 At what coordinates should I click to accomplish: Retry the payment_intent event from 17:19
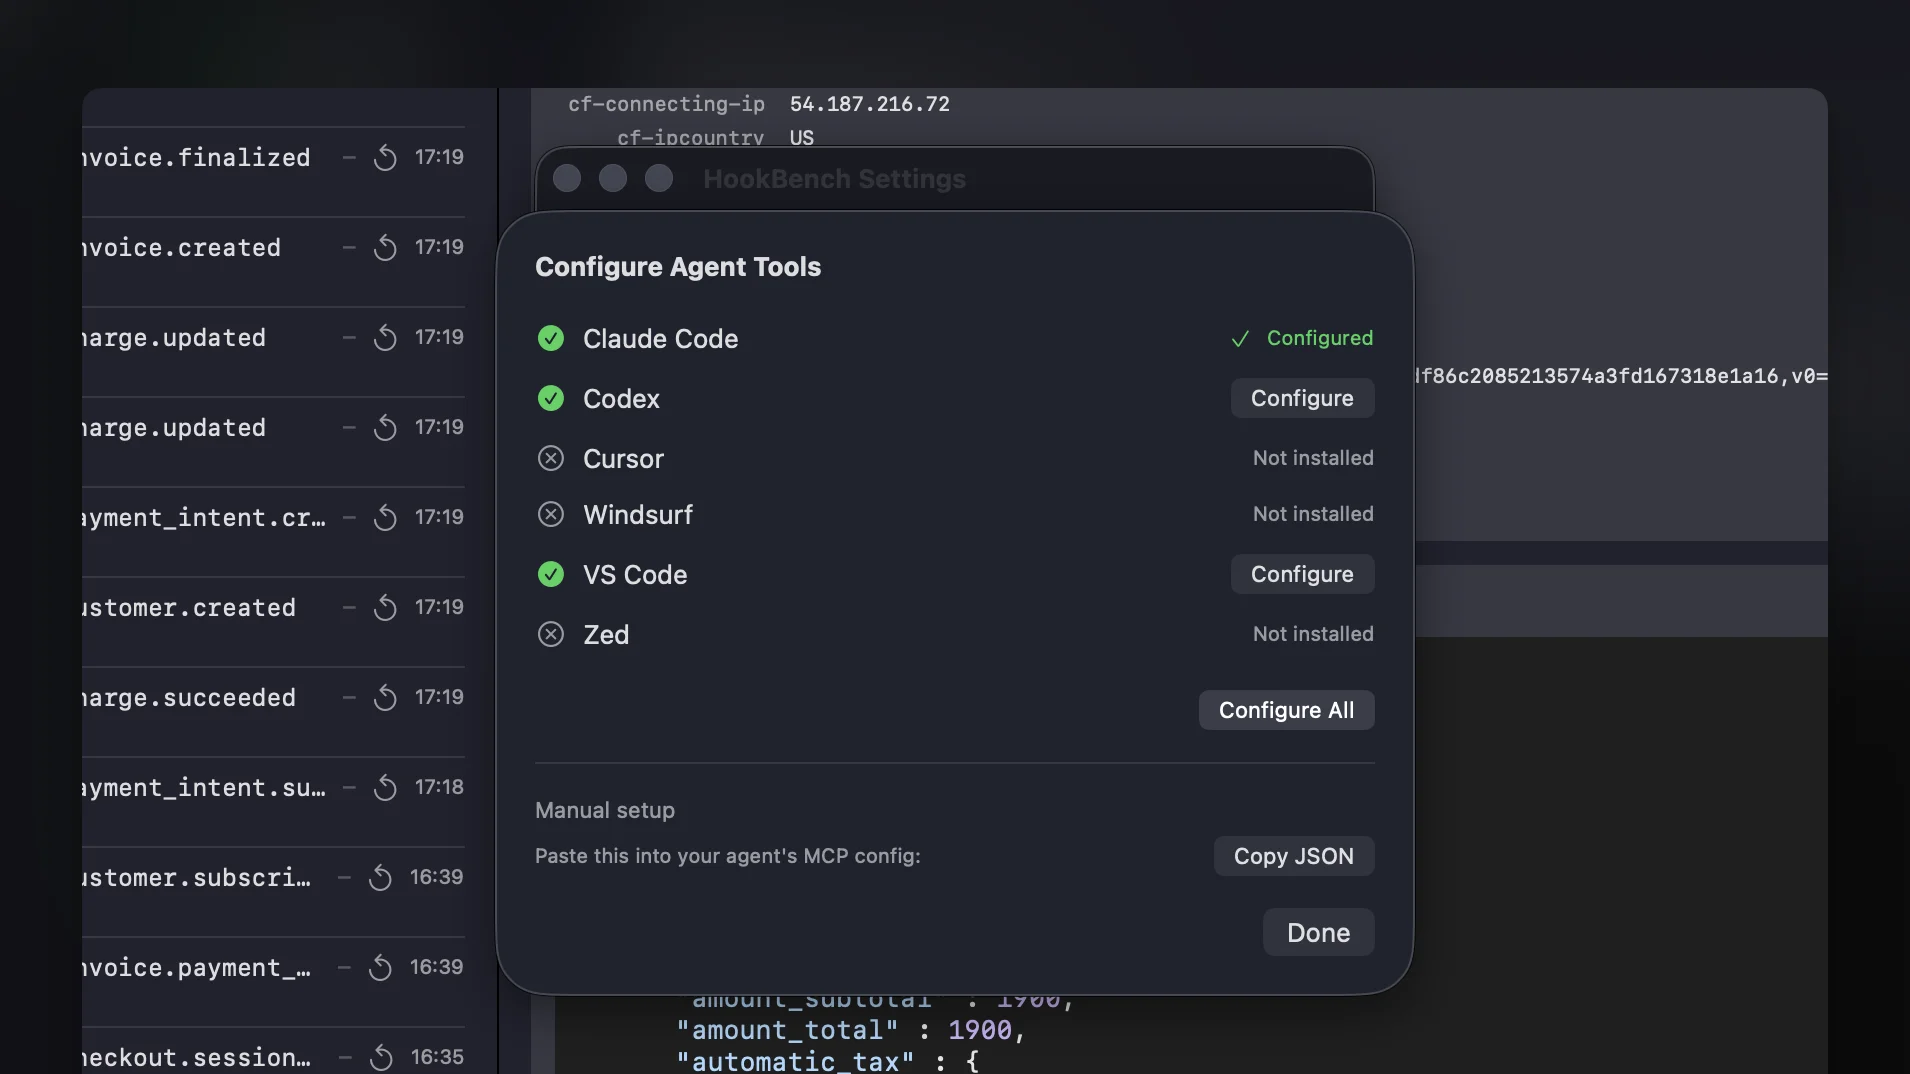[x=384, y=517]
